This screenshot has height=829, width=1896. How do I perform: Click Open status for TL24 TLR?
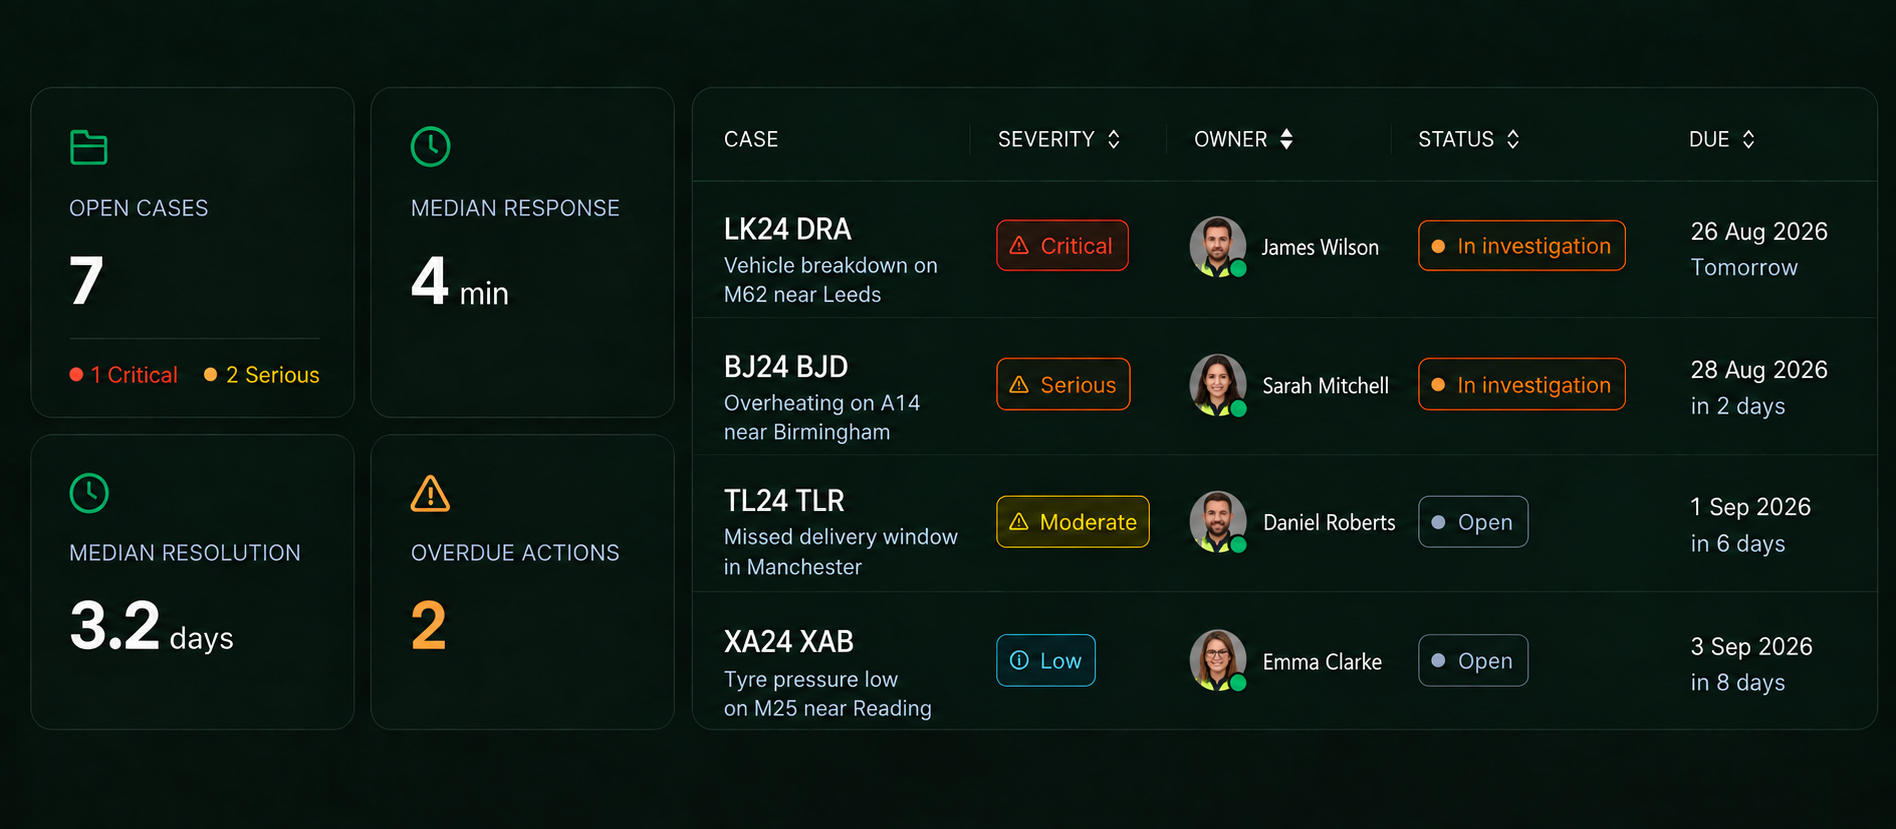(1473, 522)
